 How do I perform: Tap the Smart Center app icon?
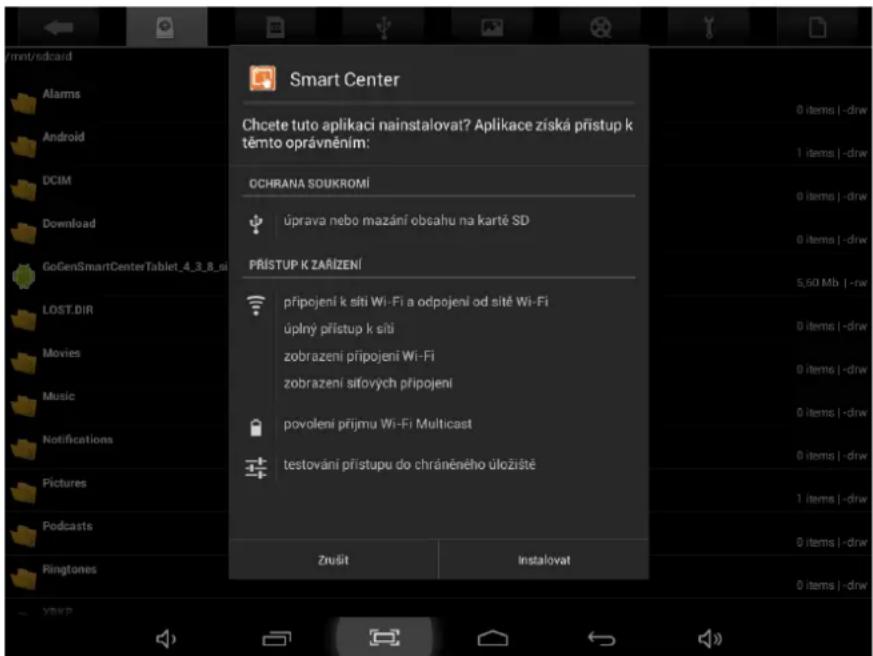(262, 79)
